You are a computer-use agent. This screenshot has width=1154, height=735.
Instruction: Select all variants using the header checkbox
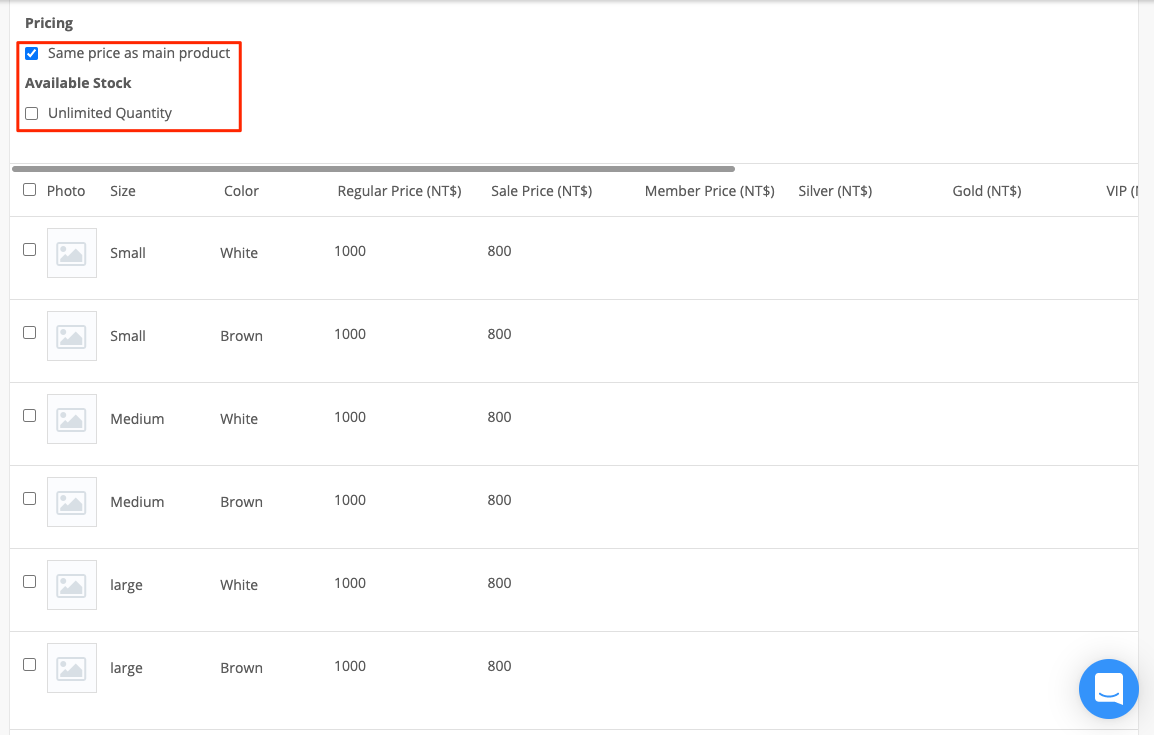[x=29, y=189]
